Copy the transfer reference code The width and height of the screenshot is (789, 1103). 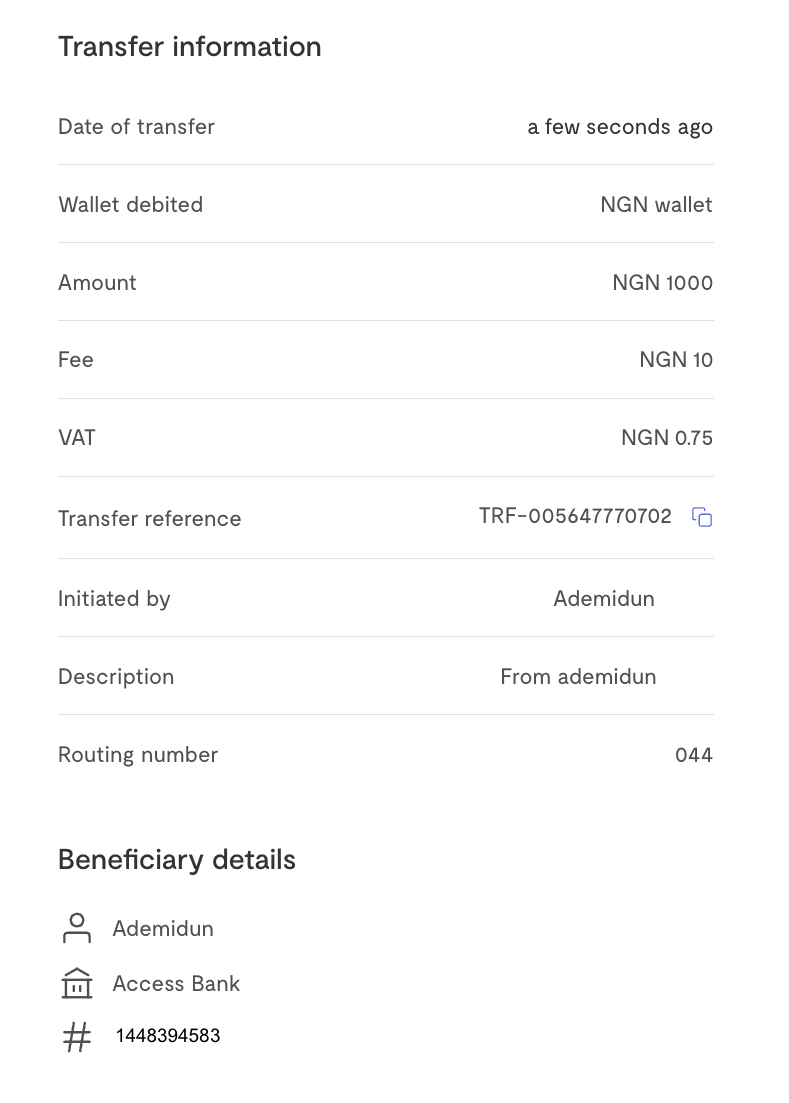pos(702,517)
